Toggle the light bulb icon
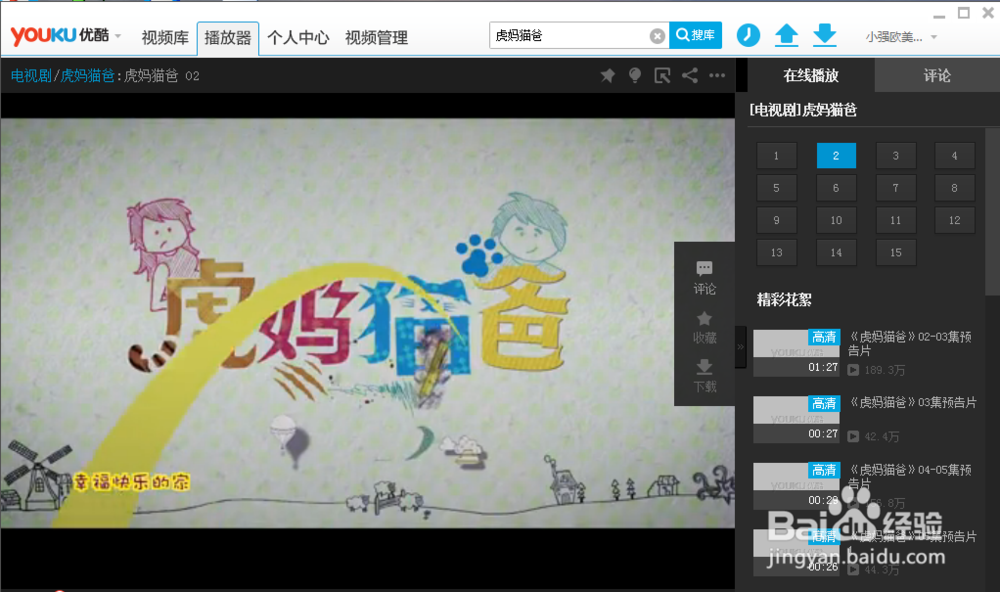The image size is (1000, 592). [x=635, y=76]
